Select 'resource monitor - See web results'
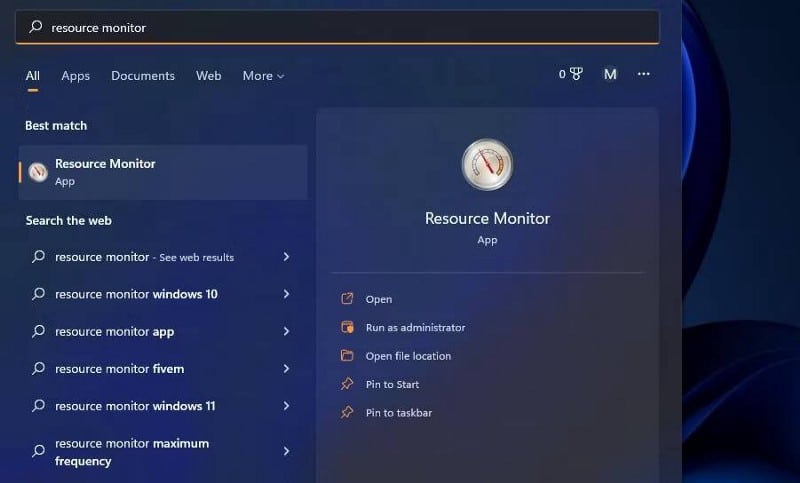This screenshot has width=800, height=483. (x=163, y=257)
